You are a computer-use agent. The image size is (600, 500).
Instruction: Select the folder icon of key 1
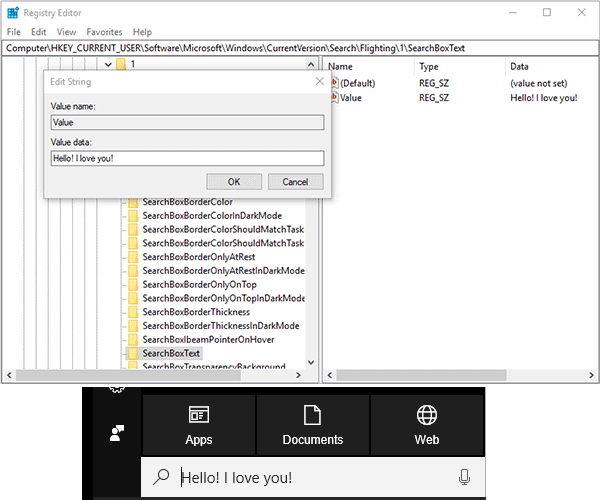[121, 64]
